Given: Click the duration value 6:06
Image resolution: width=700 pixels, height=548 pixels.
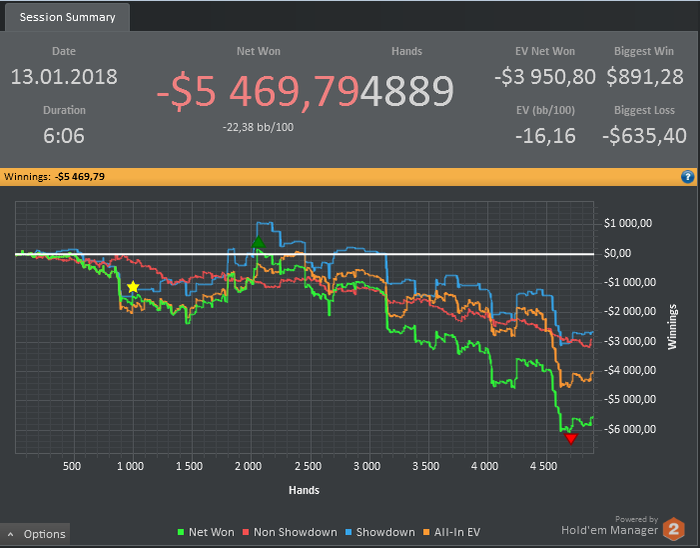Looking at the screenshot, I should coord(64,136).
